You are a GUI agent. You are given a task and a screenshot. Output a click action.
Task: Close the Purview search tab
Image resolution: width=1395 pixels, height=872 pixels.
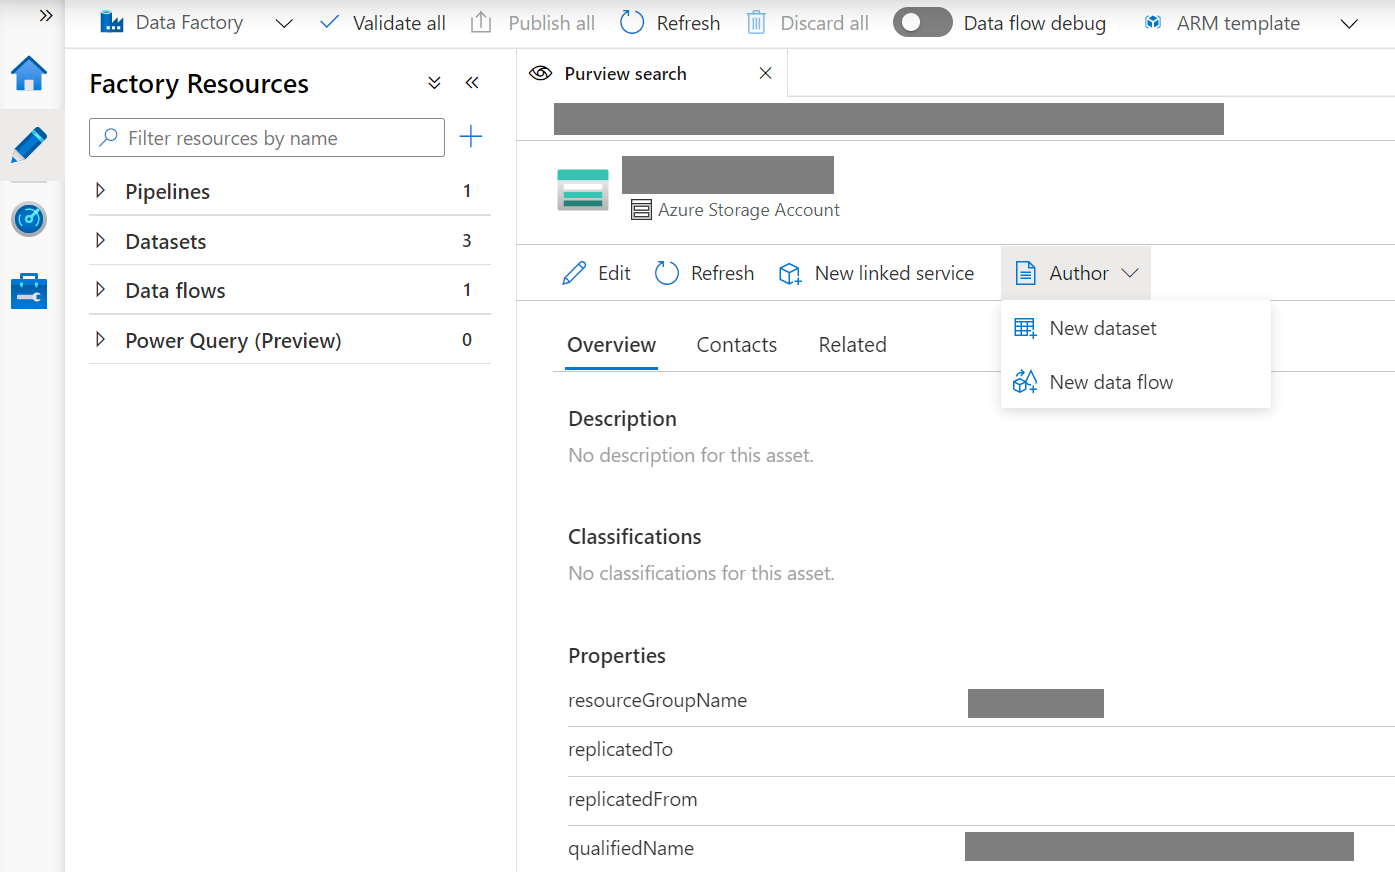pos(765,73)
